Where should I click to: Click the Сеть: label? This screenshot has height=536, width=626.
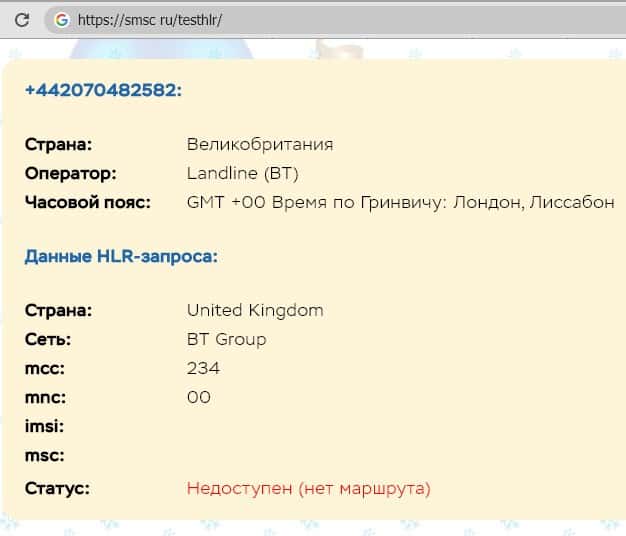(48, 340)
